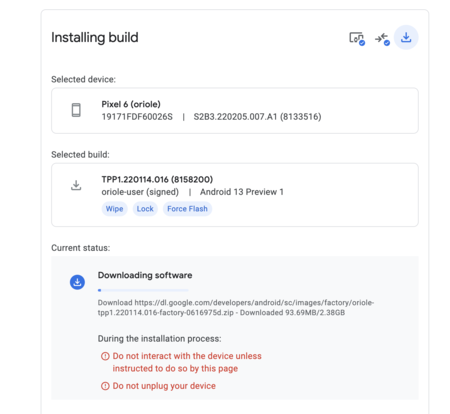Click the download icon beside TPP1 build
The width and height of the screenshot is (450, 414).
click(76, 185)
